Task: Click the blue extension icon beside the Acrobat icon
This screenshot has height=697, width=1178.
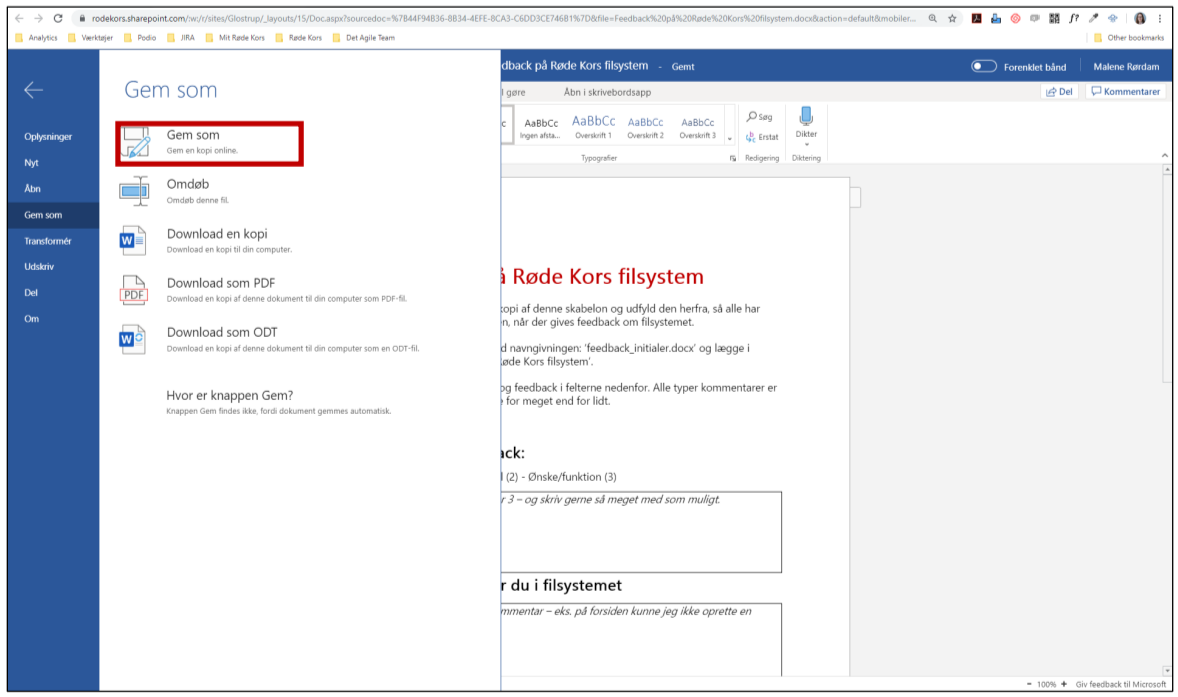Action: [x=995, y=18]
